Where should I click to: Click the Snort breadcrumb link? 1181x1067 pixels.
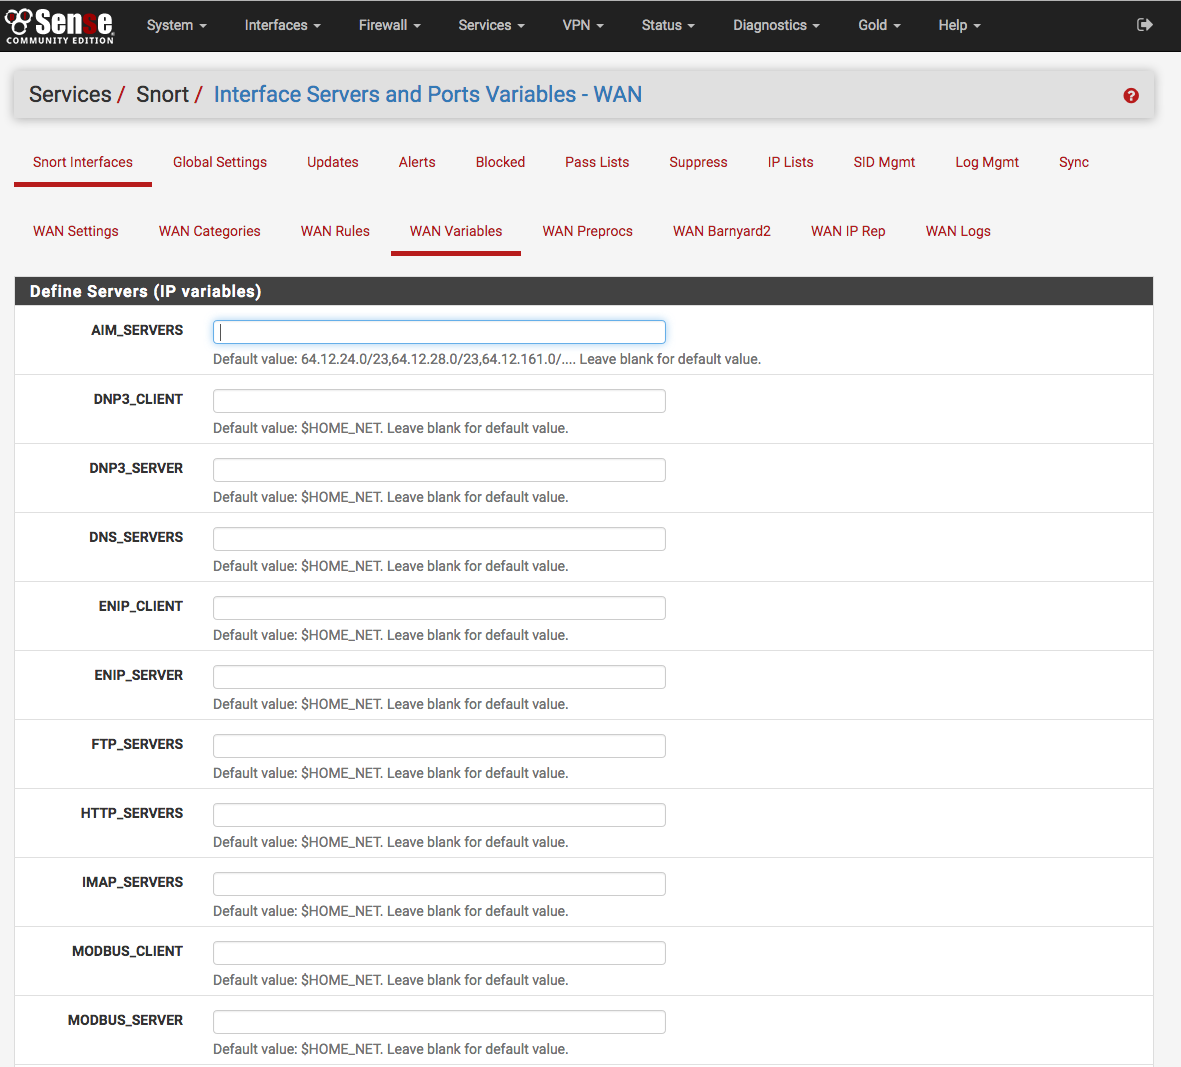click(x=162, y=95)
